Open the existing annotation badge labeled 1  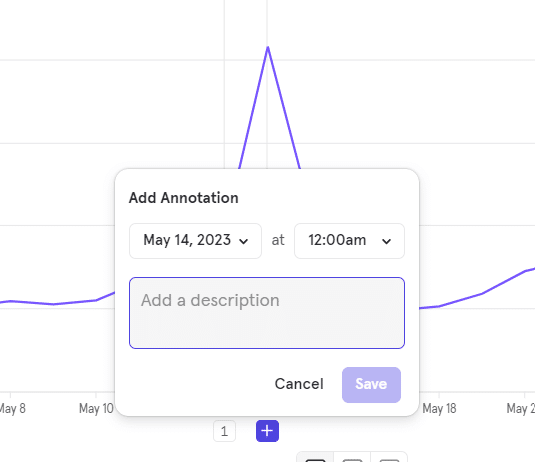click(x=224, y=431)
